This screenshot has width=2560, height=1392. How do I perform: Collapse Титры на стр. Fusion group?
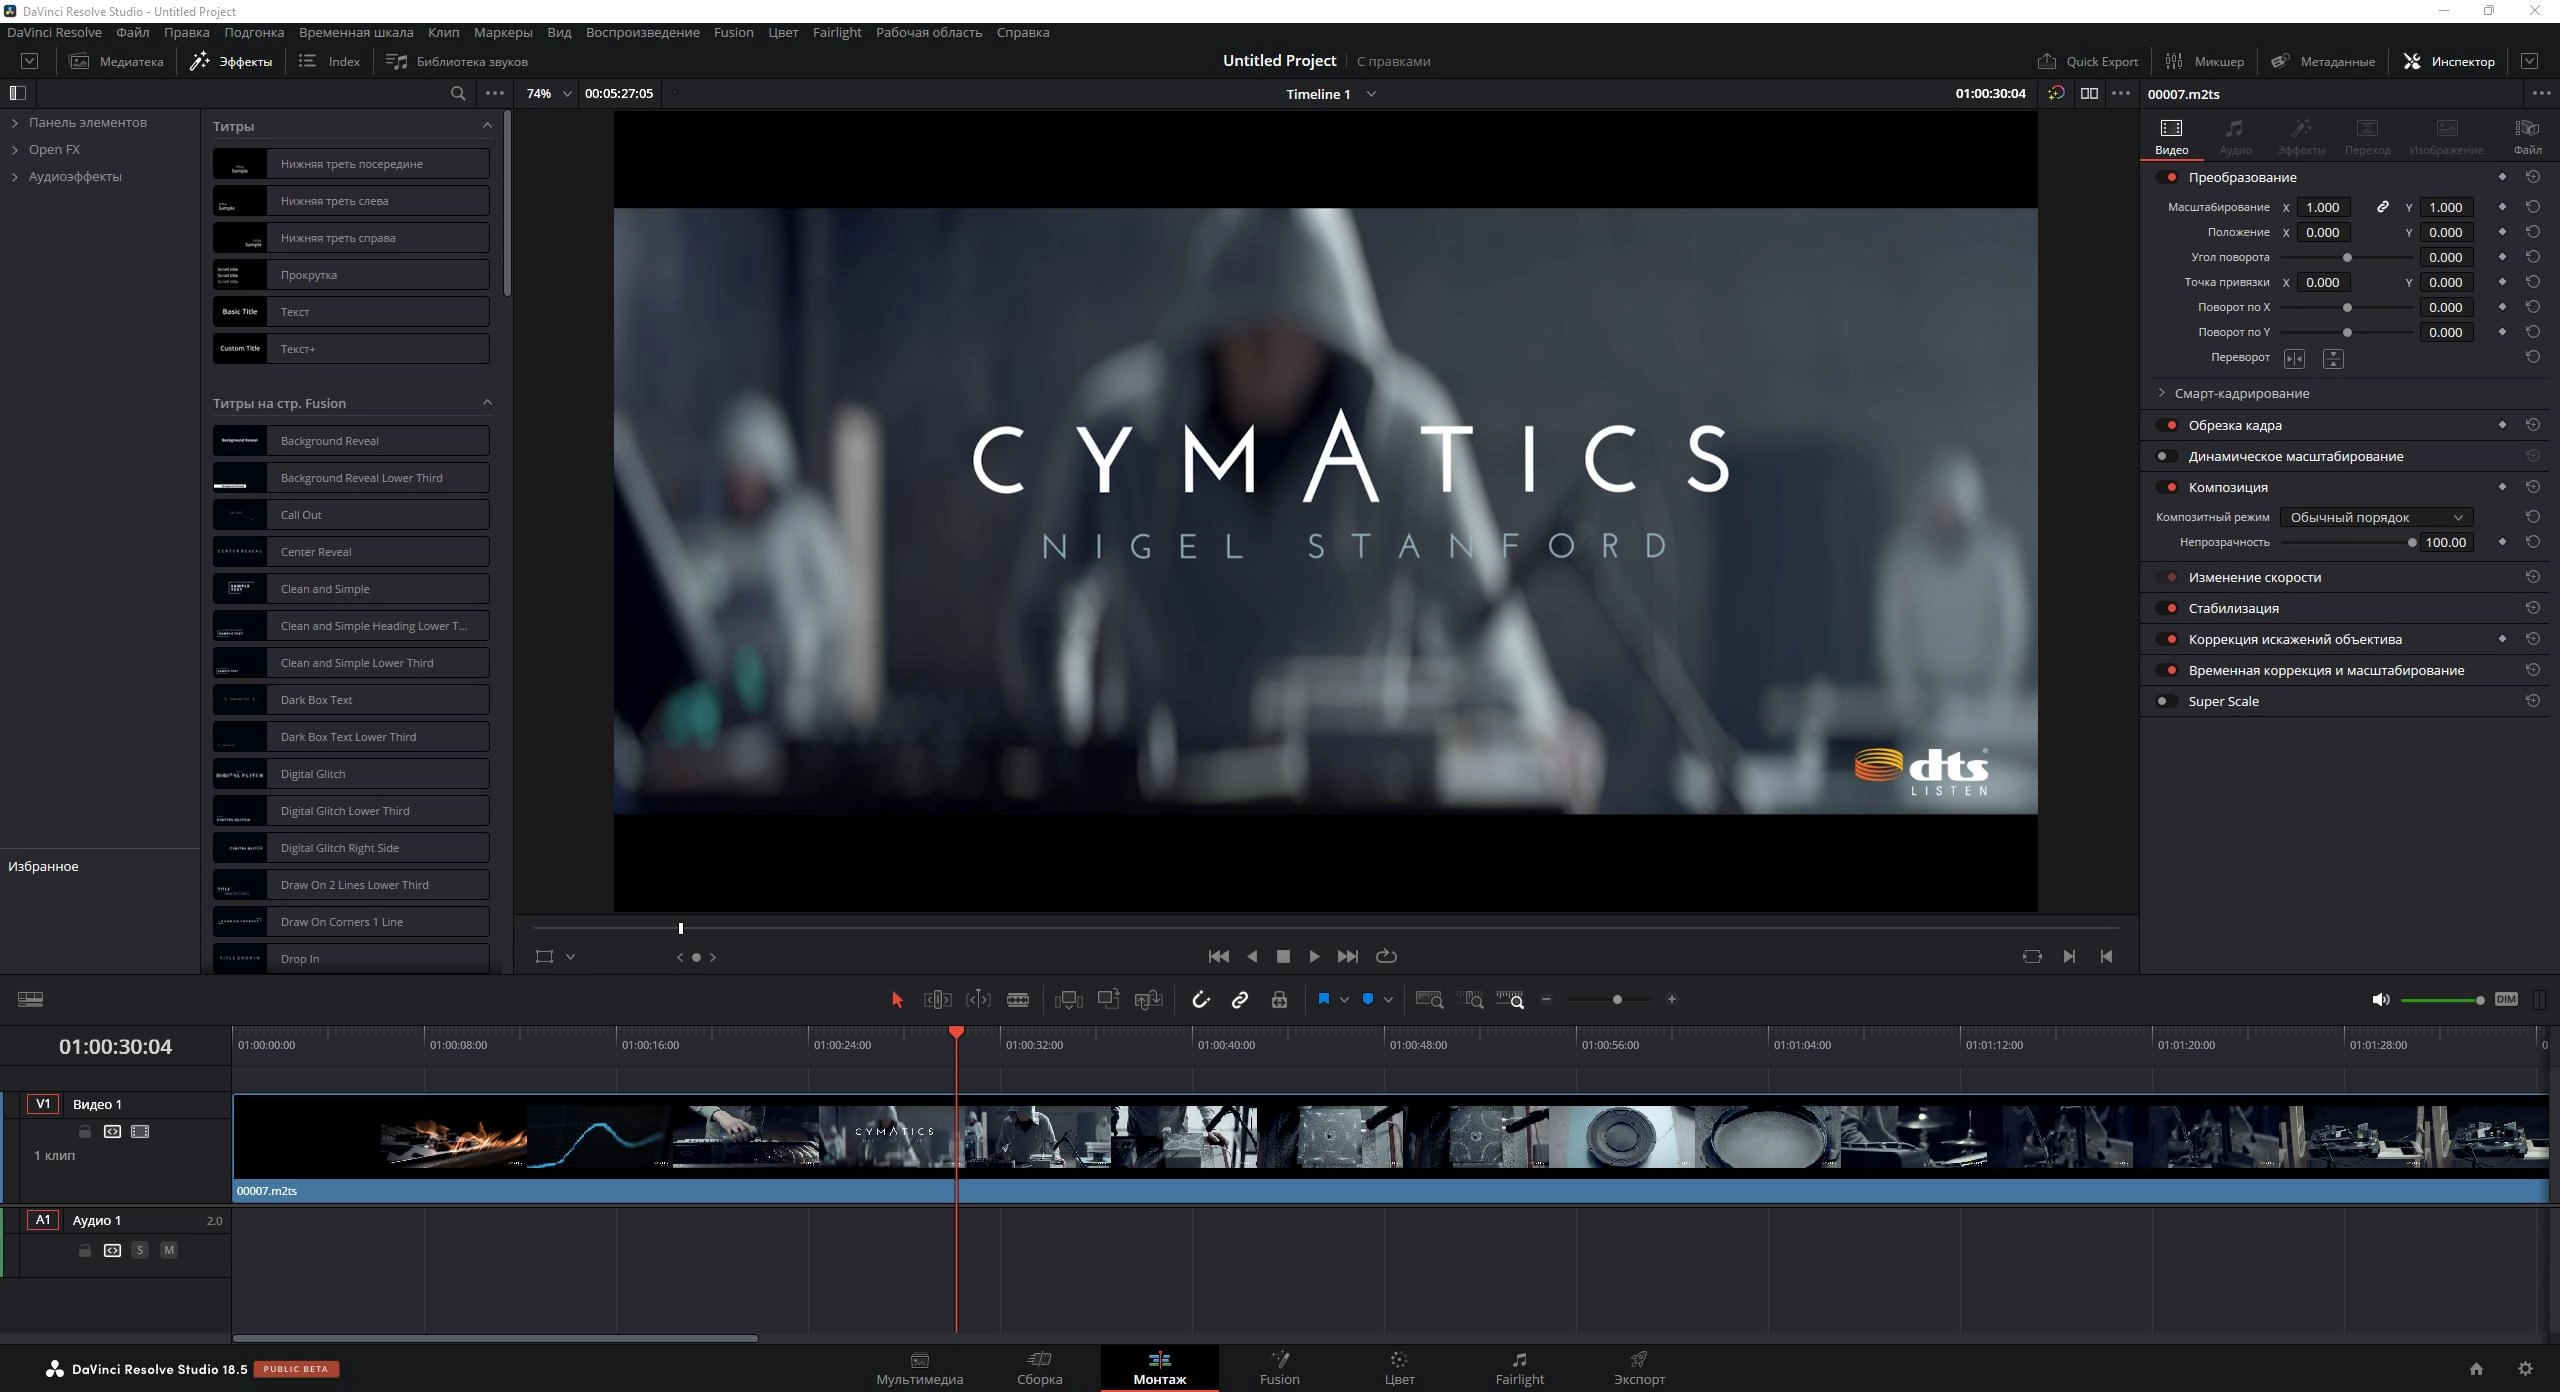point(487,403)
